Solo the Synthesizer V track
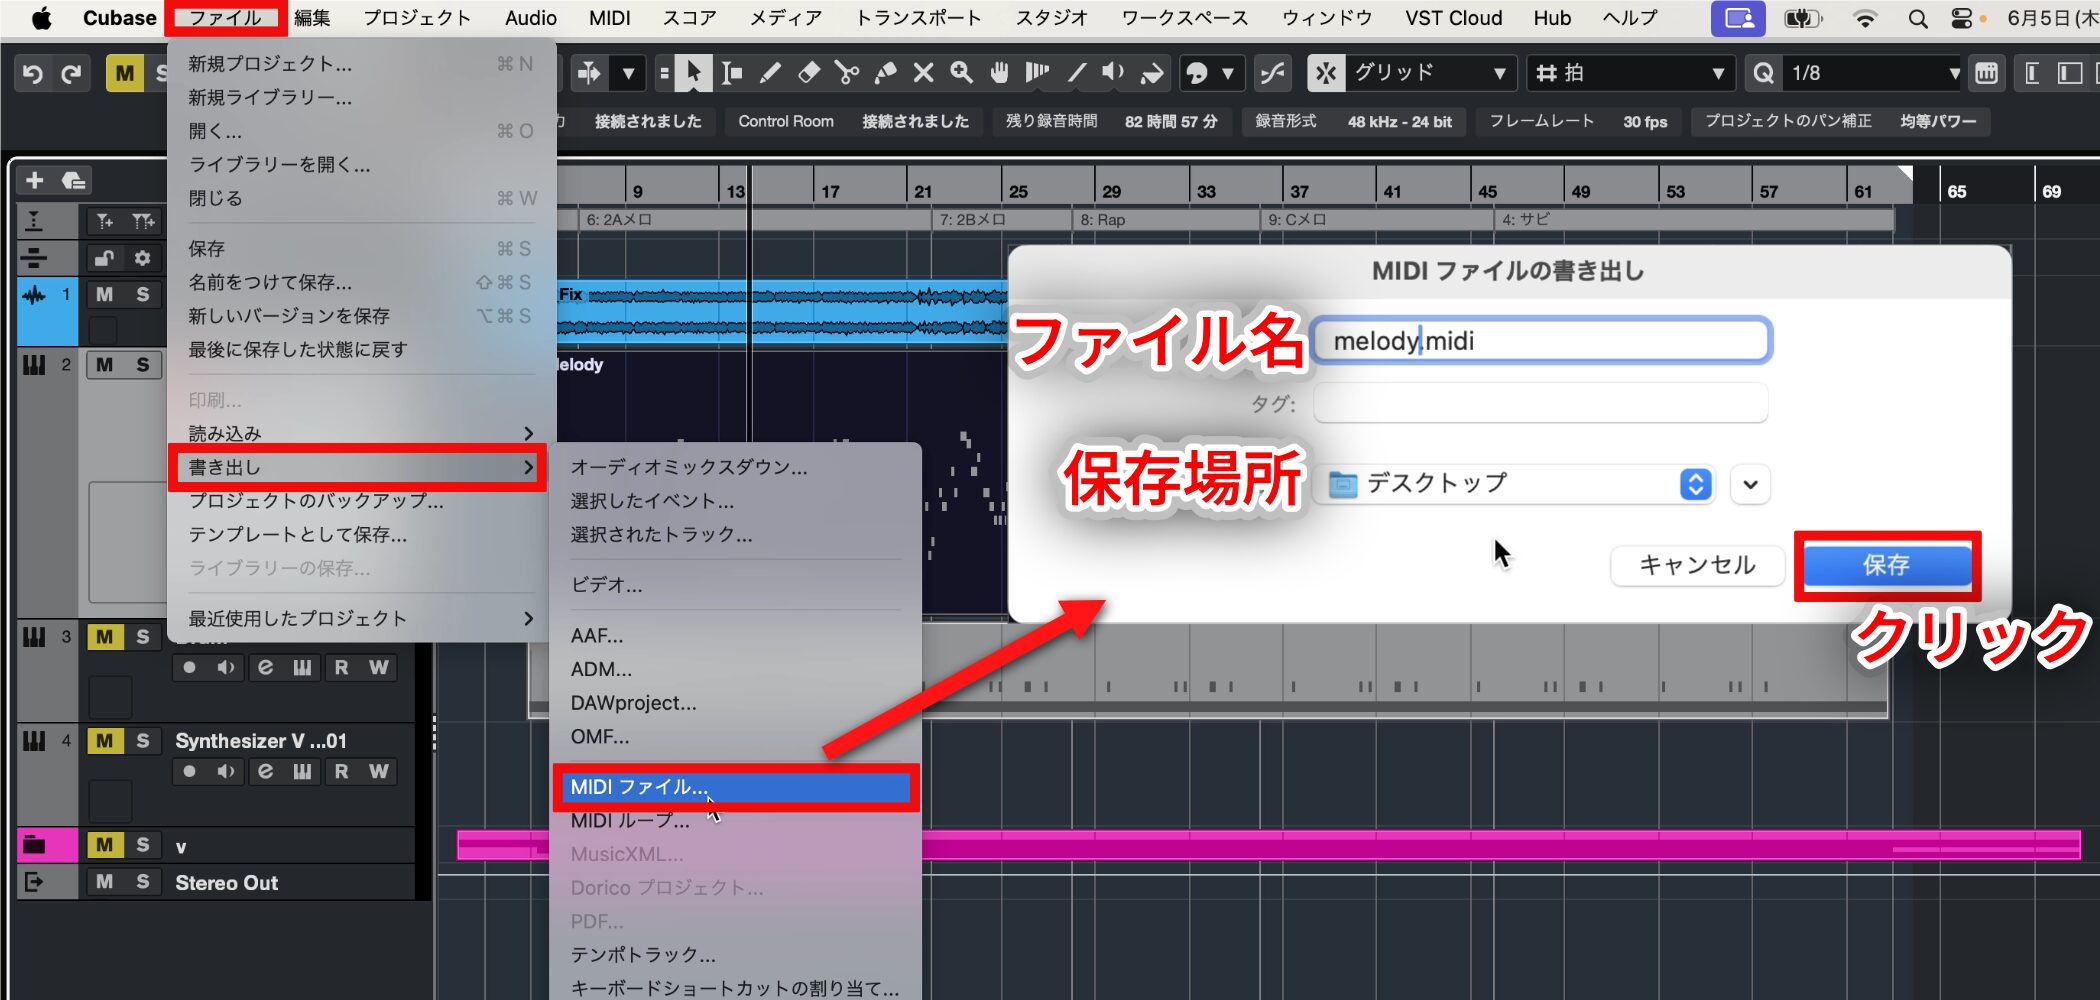2100x1000 pixels. coord(142,741)
